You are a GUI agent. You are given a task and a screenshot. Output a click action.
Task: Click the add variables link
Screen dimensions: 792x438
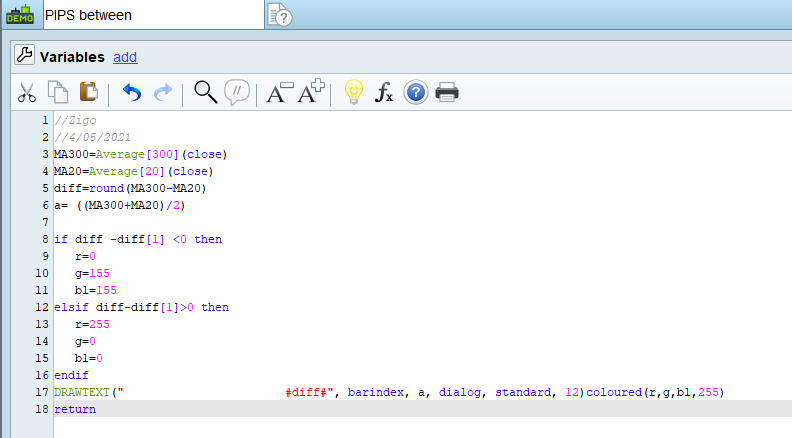coord(125,57)
